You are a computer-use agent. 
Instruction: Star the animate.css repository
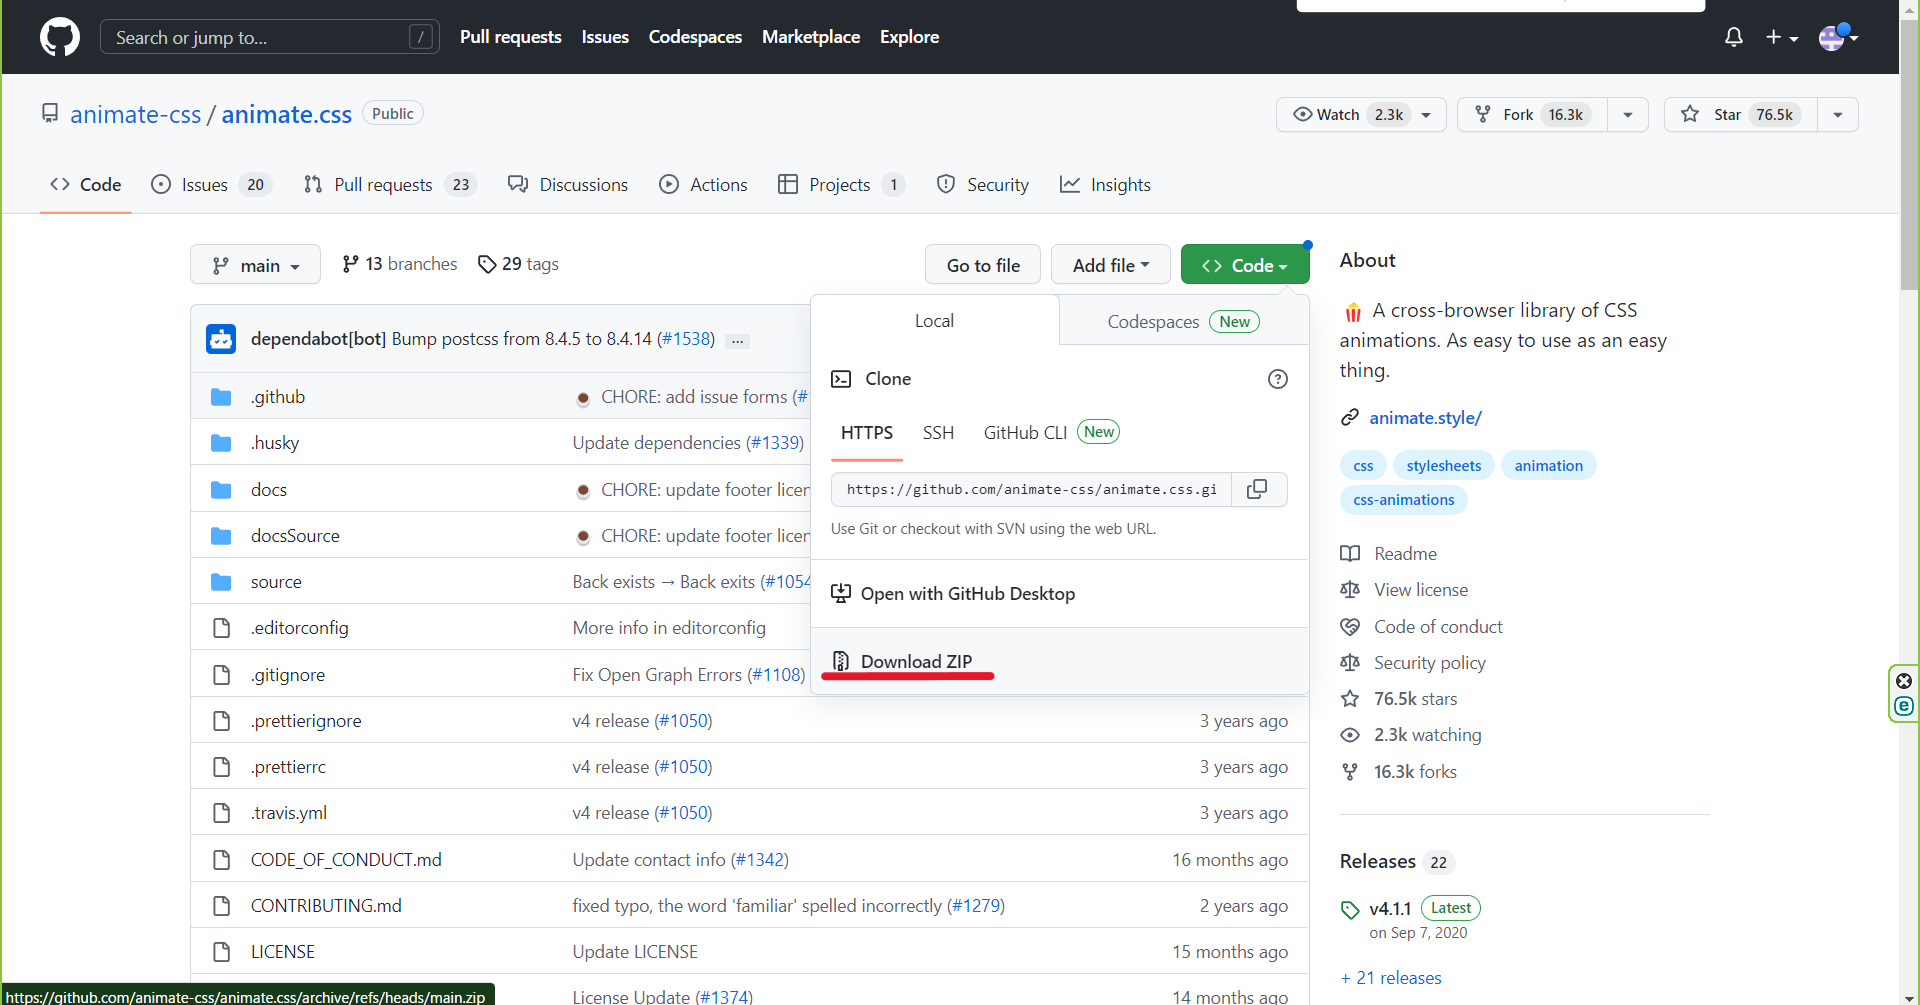click(x=1740, y=114)
